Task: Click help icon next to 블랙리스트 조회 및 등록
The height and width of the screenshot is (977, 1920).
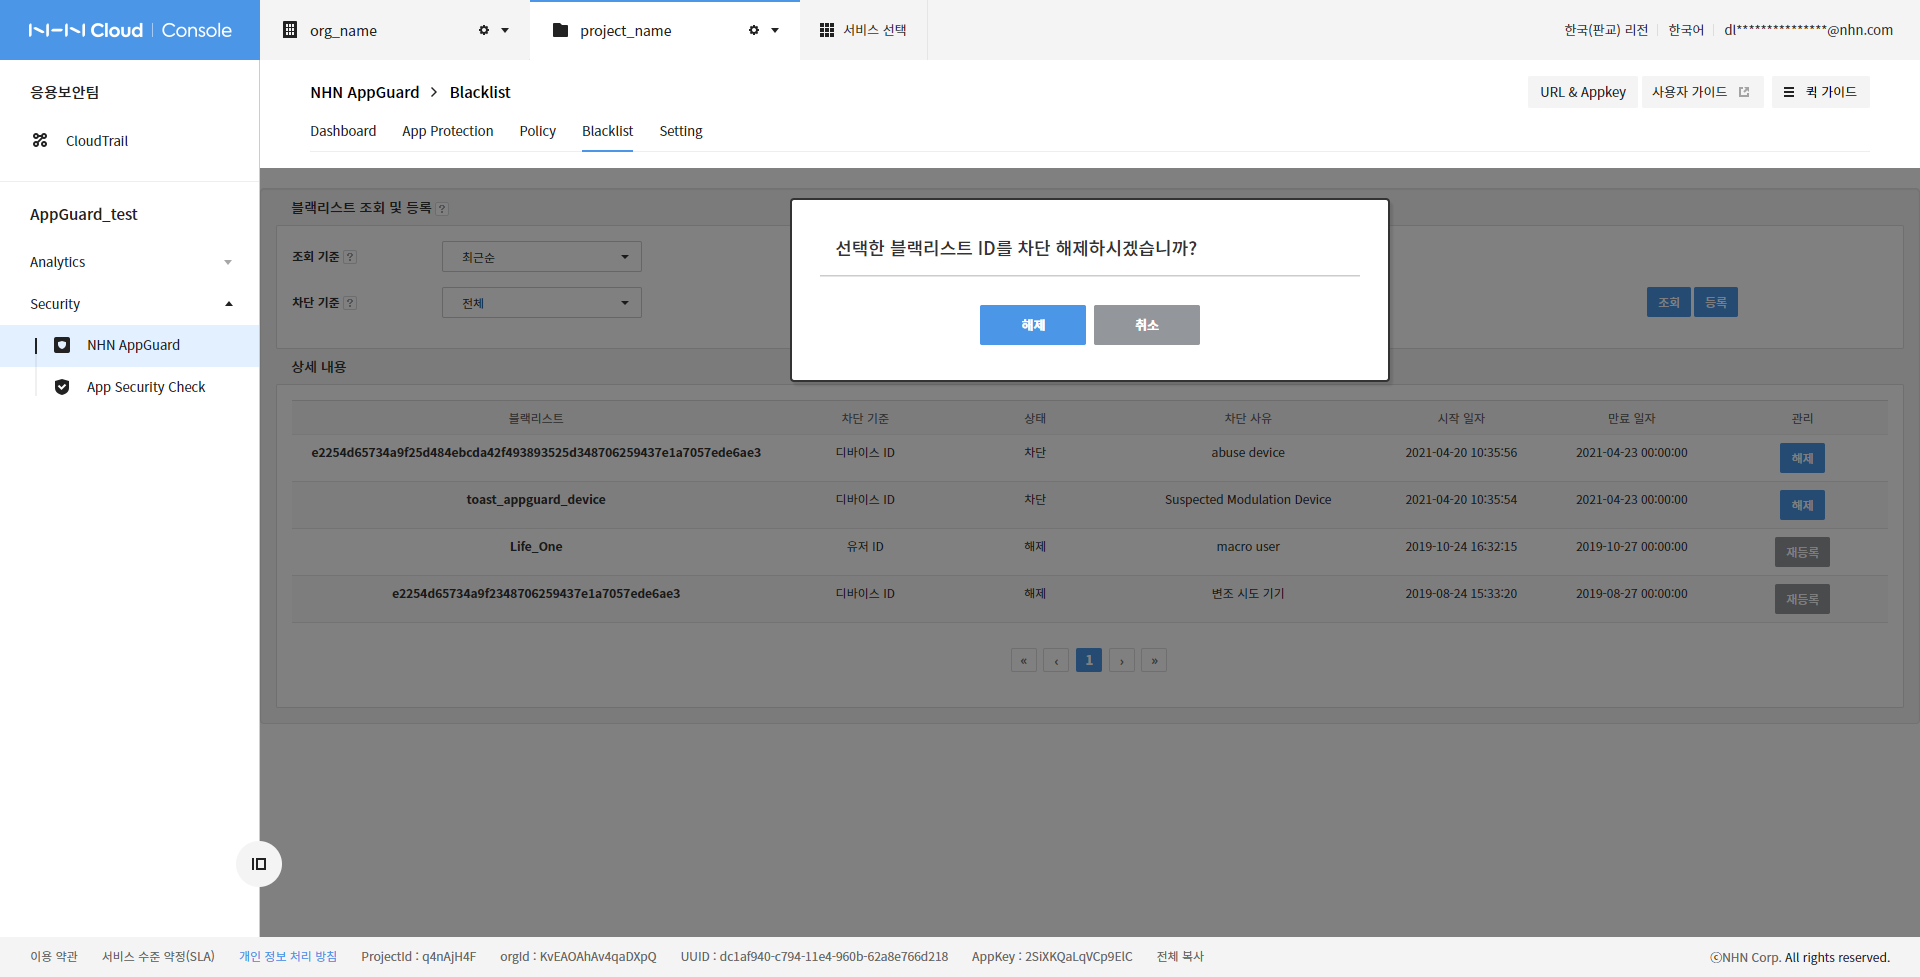Action: tap(442, 209)
